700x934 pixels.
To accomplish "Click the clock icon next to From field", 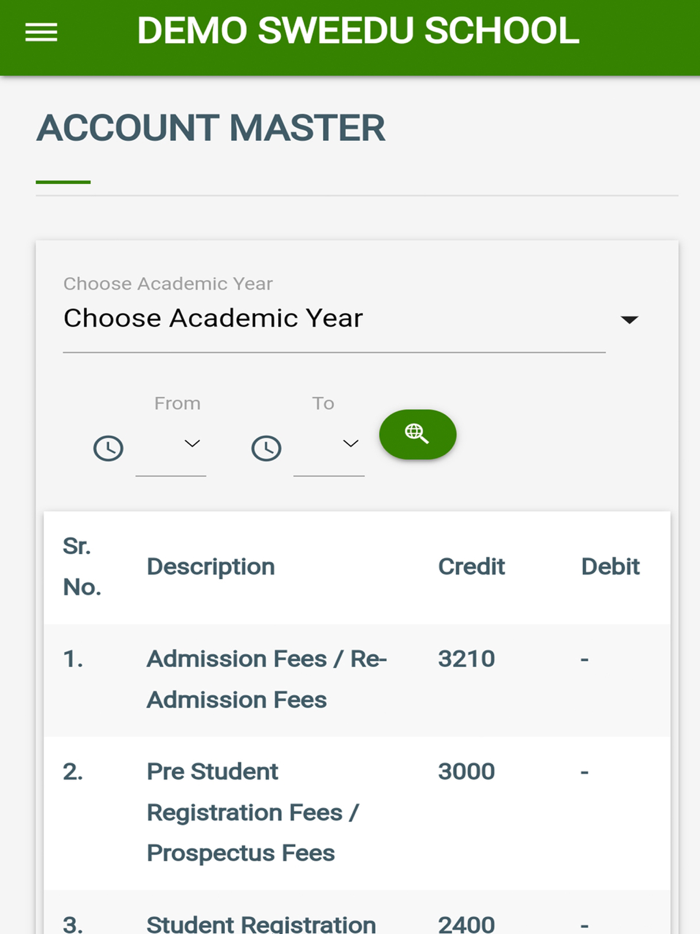I will 108,448.
